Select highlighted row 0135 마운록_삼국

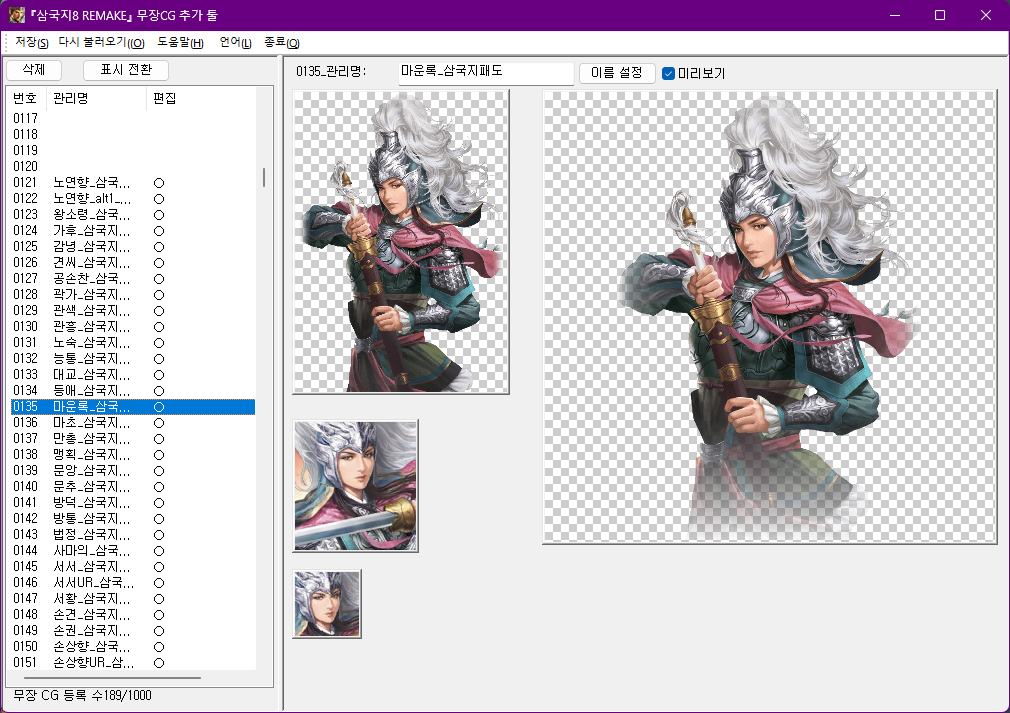pyautogui.click(x=133, y=406)
